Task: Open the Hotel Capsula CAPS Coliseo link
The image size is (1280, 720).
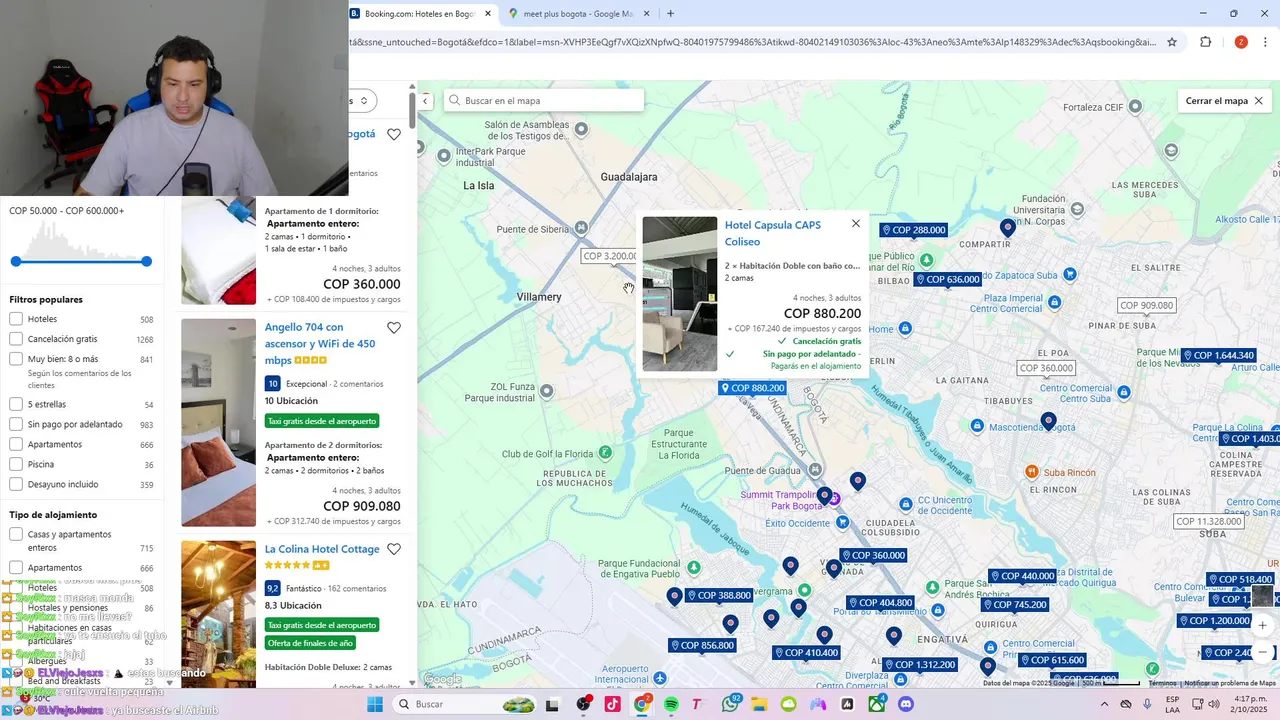Action: pyautogui.click(x=772, y=233)
